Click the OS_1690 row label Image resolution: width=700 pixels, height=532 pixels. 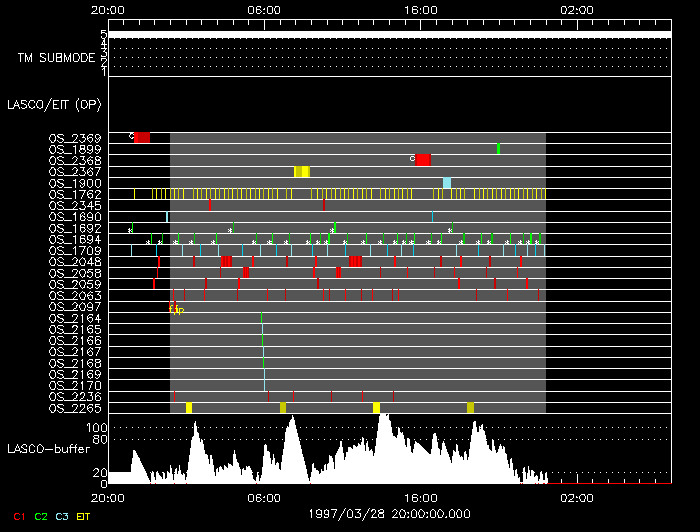[x=75, y=217]
